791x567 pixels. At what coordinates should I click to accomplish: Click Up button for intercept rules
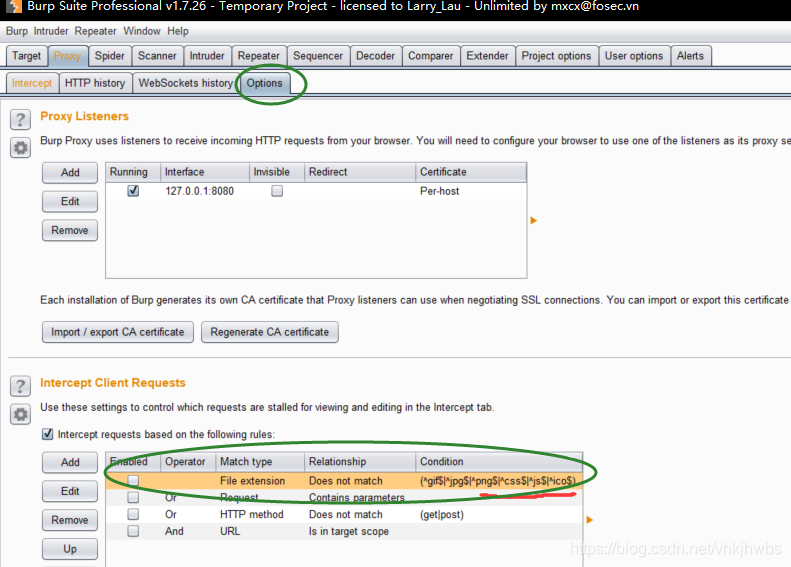click(70, 549)
